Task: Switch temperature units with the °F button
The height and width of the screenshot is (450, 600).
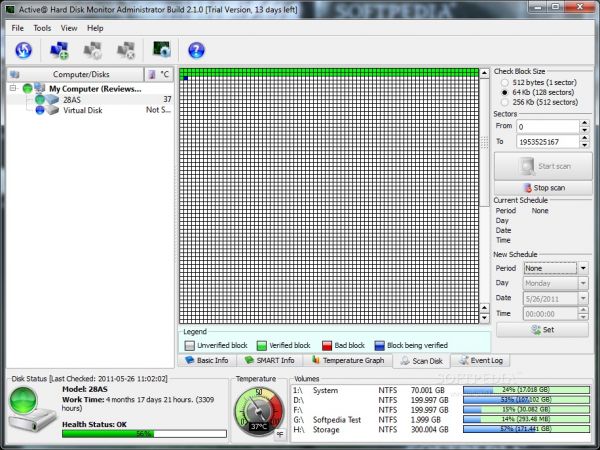Action: pyautogui.click(x=280, y=434)
